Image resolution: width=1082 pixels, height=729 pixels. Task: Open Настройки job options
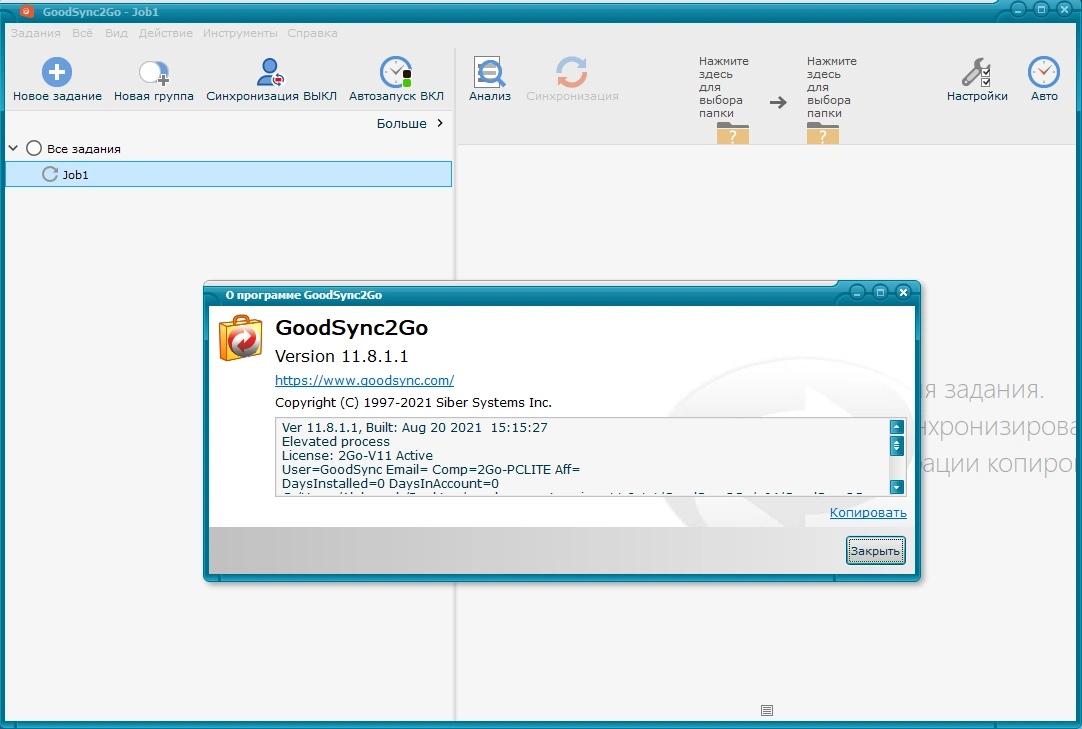coord(976,79)
